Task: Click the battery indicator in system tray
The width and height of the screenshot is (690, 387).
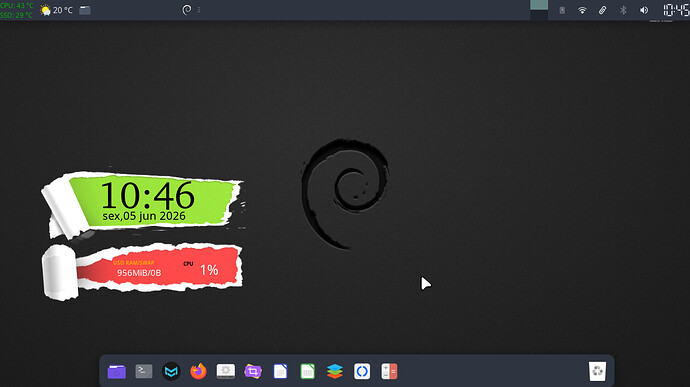Action: pos(562,10)
